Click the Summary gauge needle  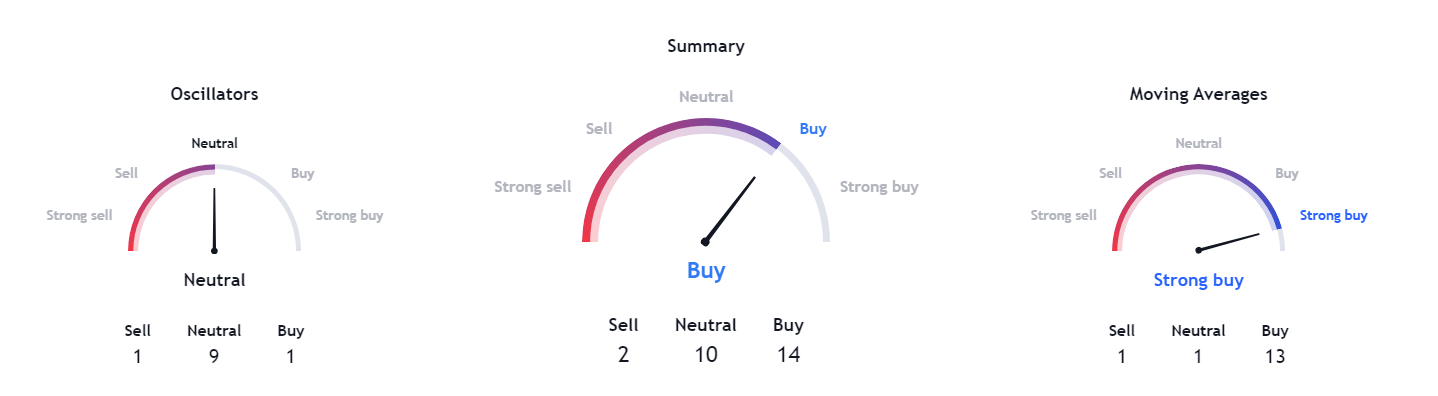729,210
